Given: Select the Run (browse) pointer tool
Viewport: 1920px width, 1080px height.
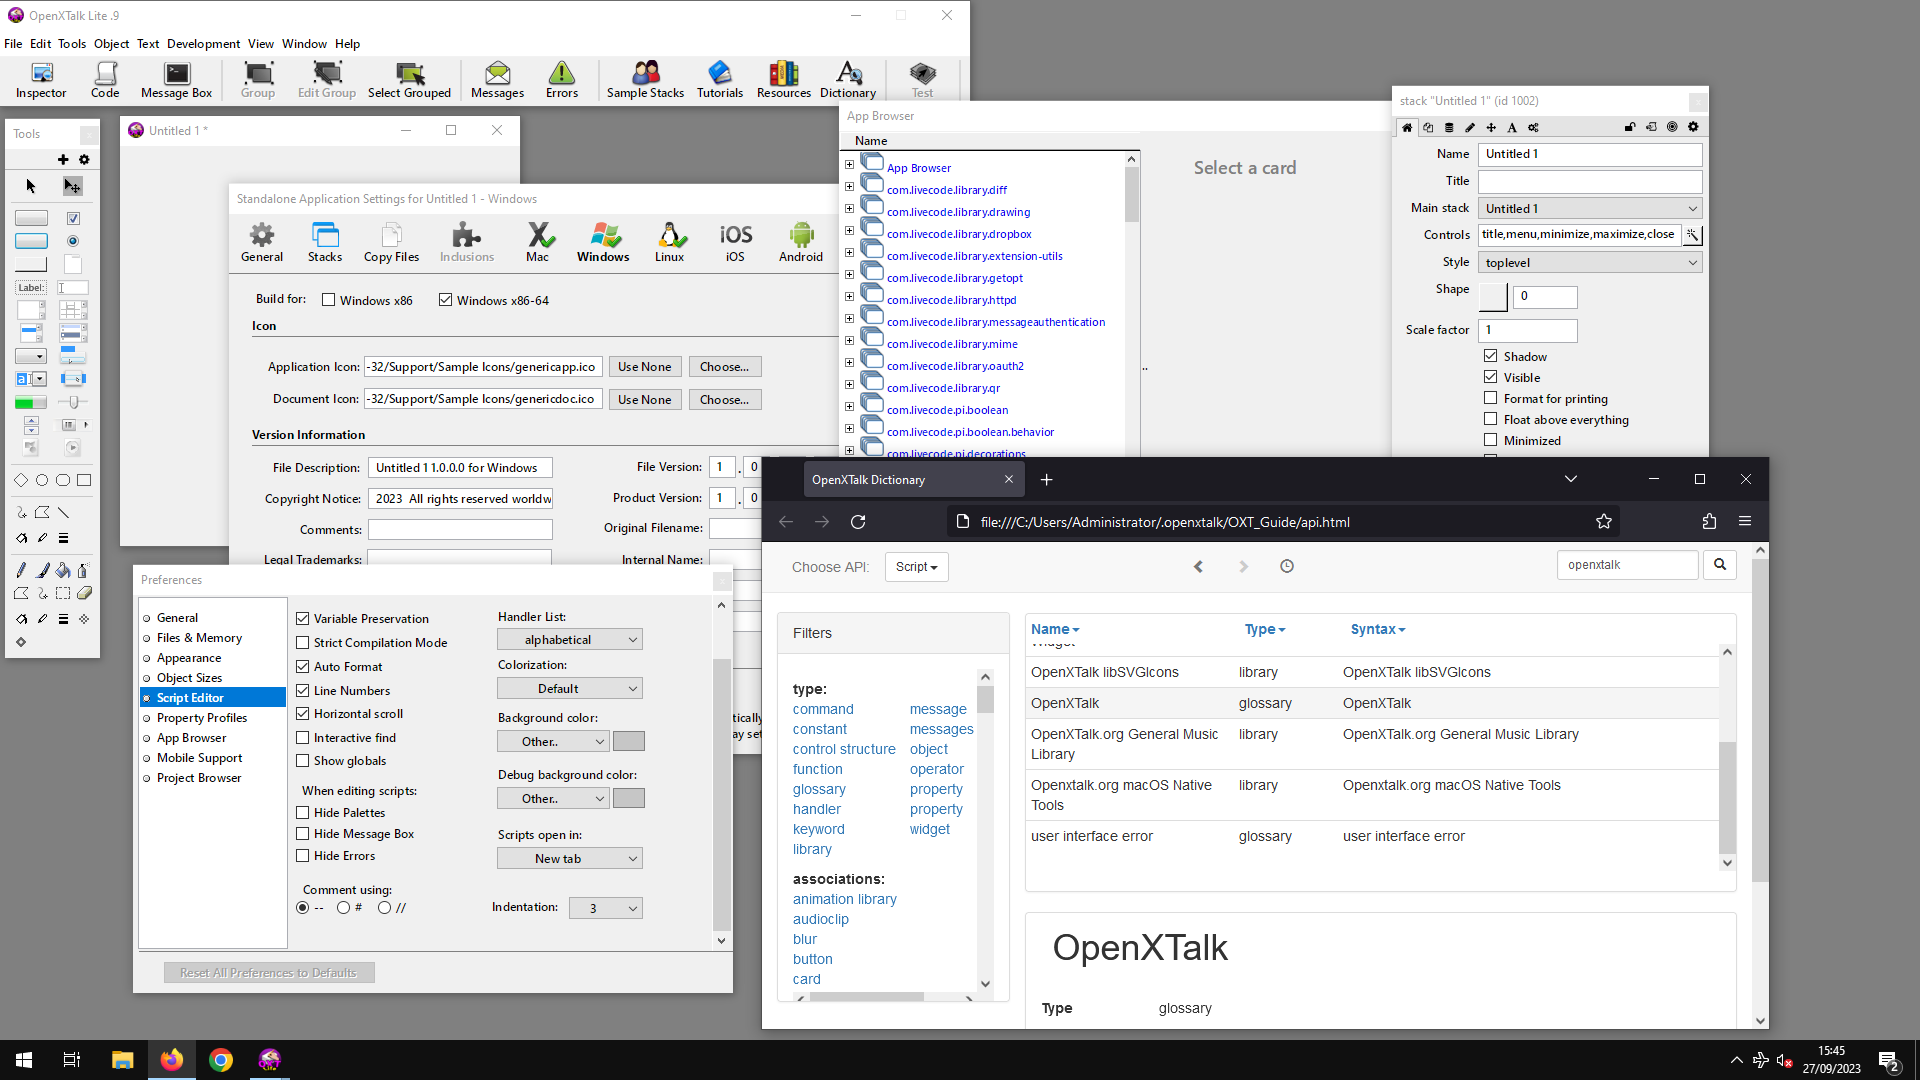Looking at the screenshot, I should point(31,186).
